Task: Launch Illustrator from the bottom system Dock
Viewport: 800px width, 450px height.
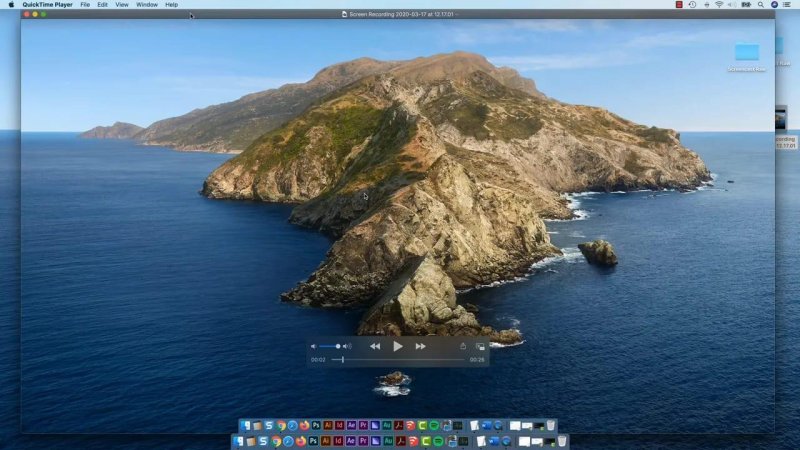Action: tap(326, 441)
